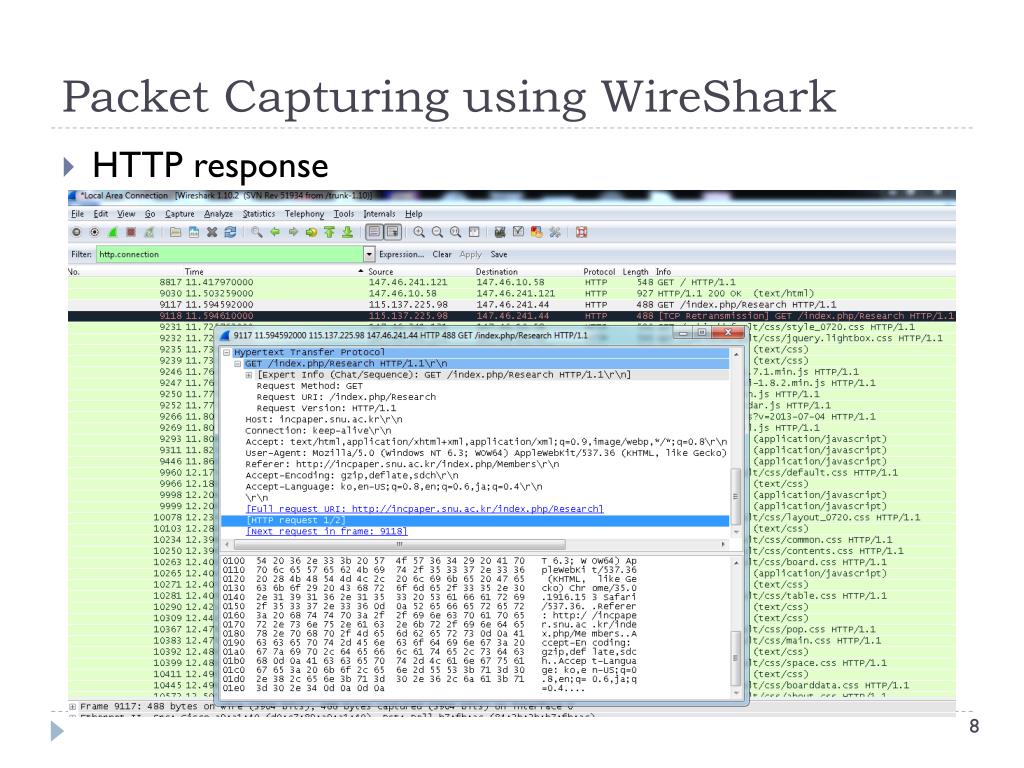Screen dimensions: 1024x768
Task: Sort packet list by Destination column
Action: 496,272
